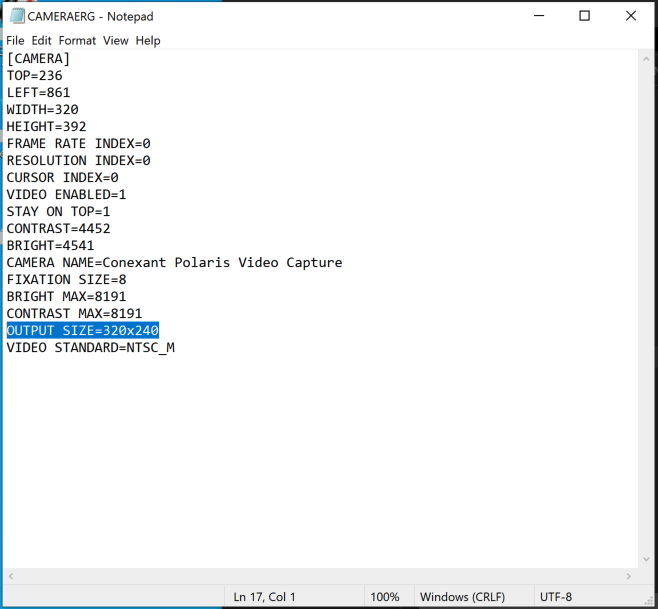This screenshot has width=658, height=609.
Task: Click the CAMERA NAME=Conexant Polaris line
Action: 175,262
